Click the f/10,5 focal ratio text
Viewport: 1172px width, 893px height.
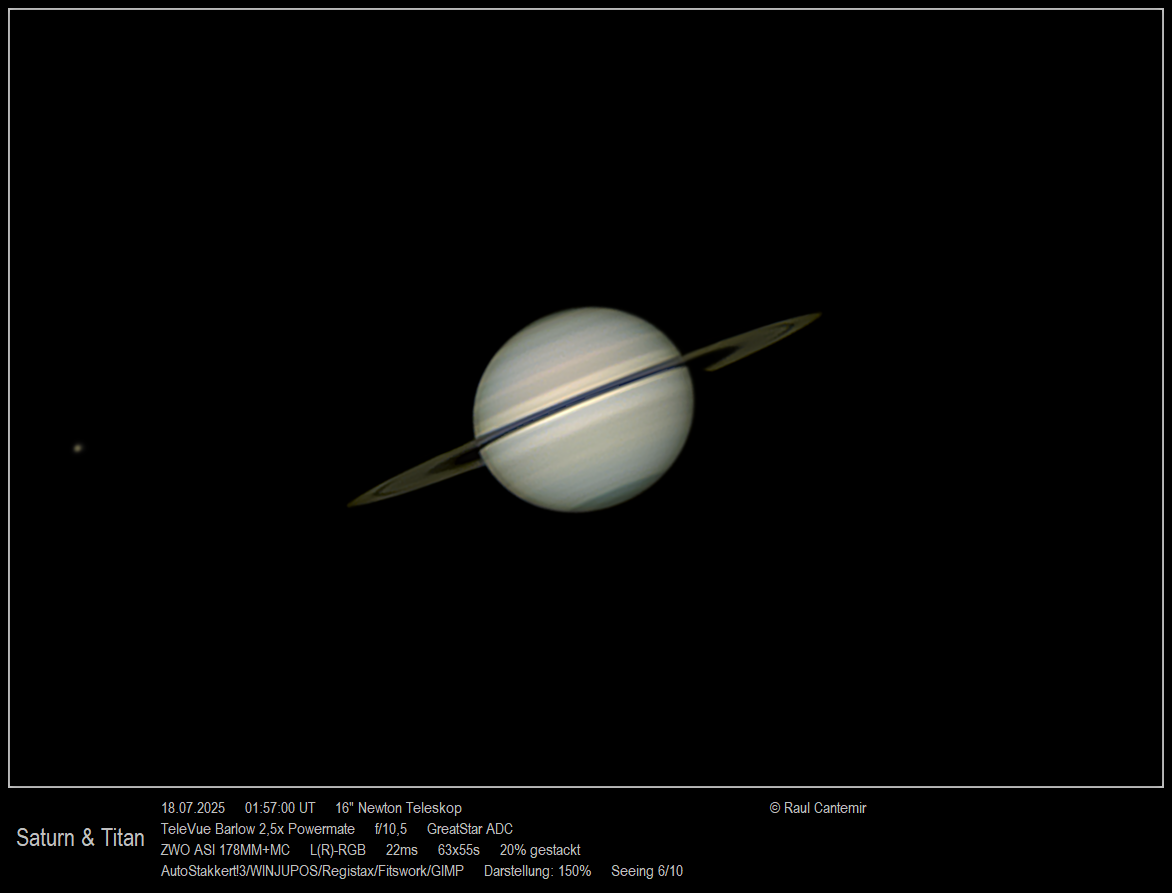point(391,829)
